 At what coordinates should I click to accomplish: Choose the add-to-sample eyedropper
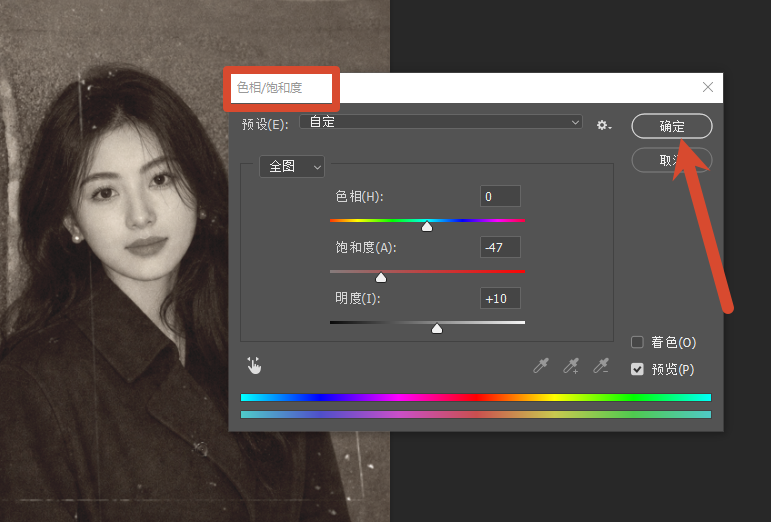571,366
